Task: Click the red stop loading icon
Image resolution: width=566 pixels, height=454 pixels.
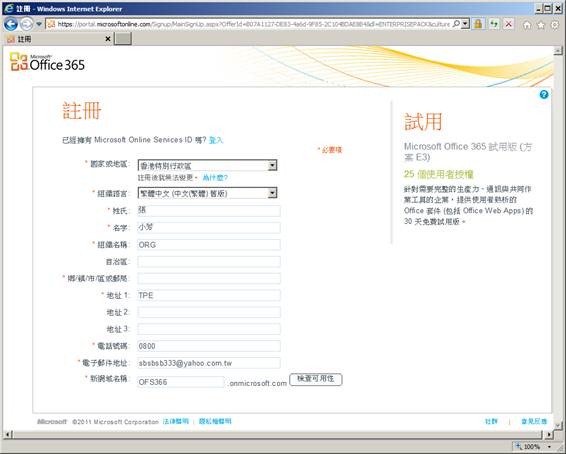Action: click(509, 24)
